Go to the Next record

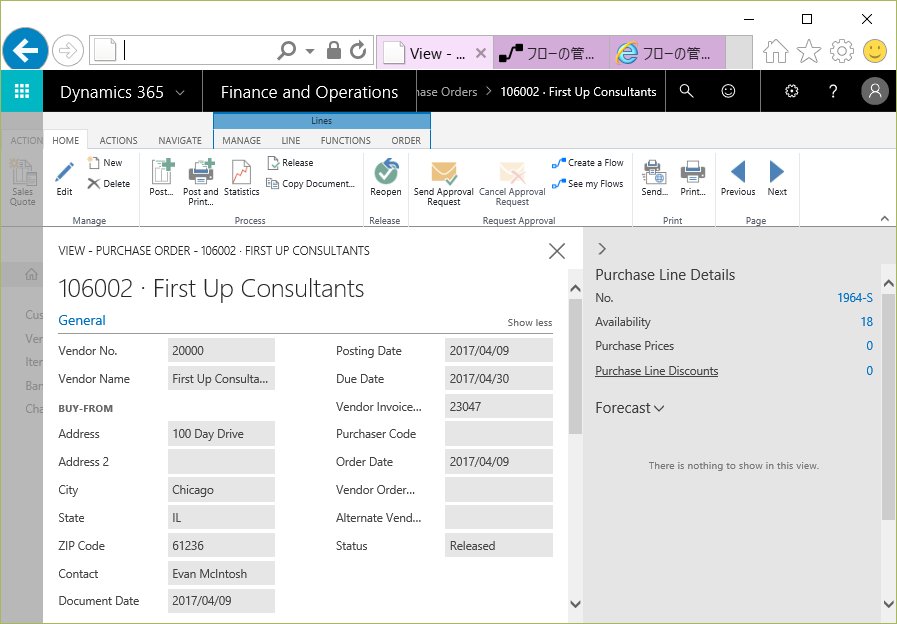click(x=777, y=177)
